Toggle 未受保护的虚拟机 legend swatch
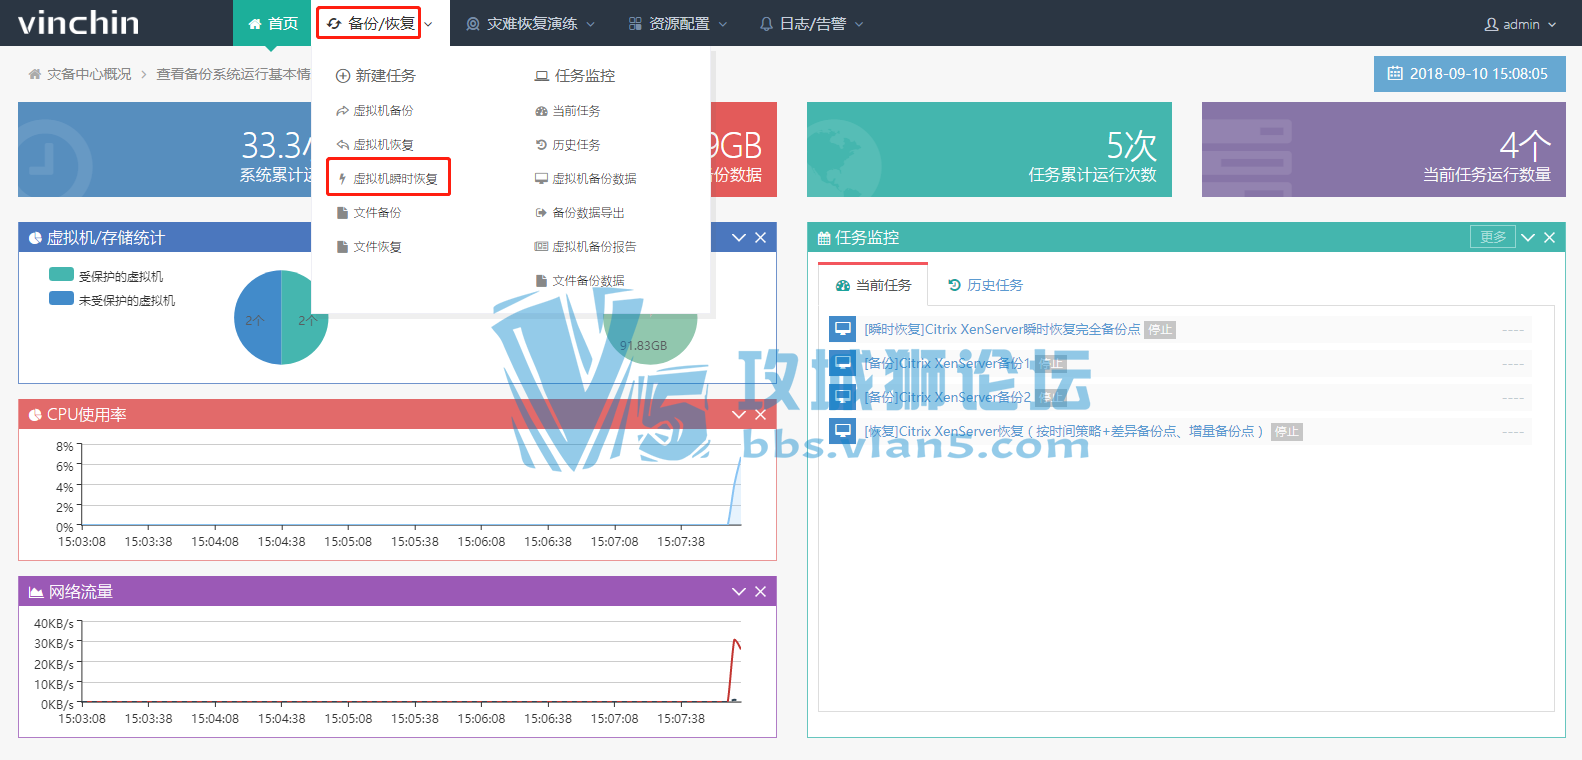This screenshot has width=1582, height=760. tap(61, 299)
